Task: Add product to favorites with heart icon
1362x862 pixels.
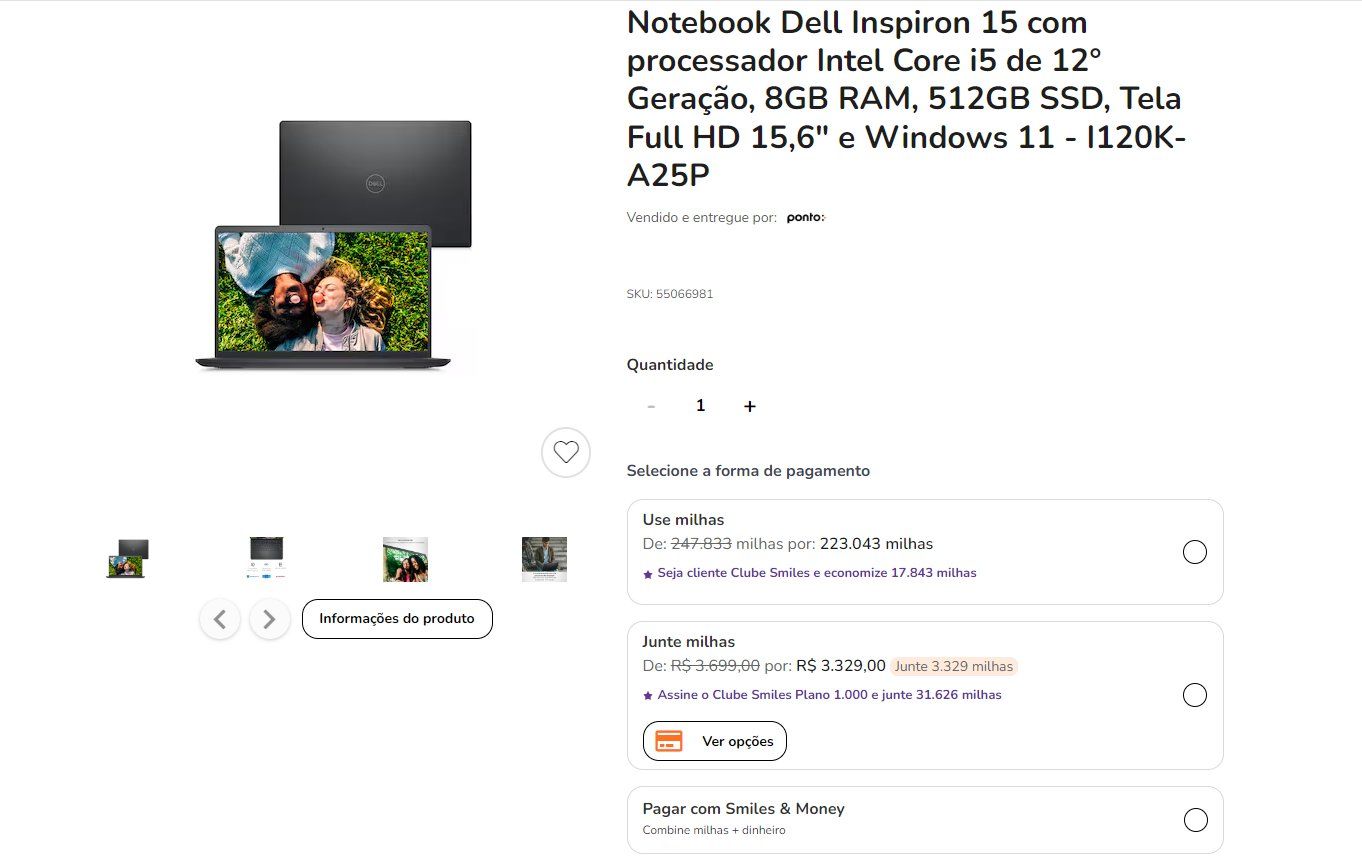Action: click(x=566, y=452)
